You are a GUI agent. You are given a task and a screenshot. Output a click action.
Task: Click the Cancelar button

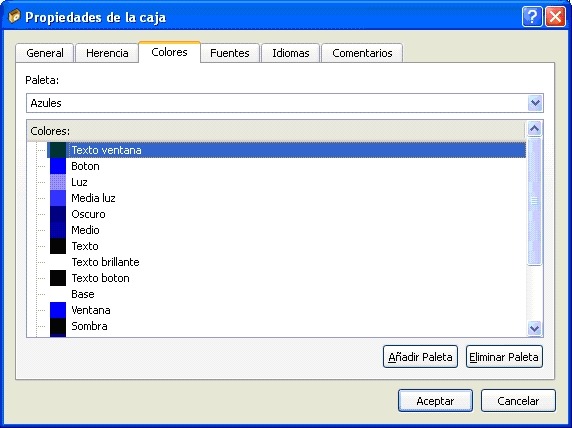tap(518, 401)
